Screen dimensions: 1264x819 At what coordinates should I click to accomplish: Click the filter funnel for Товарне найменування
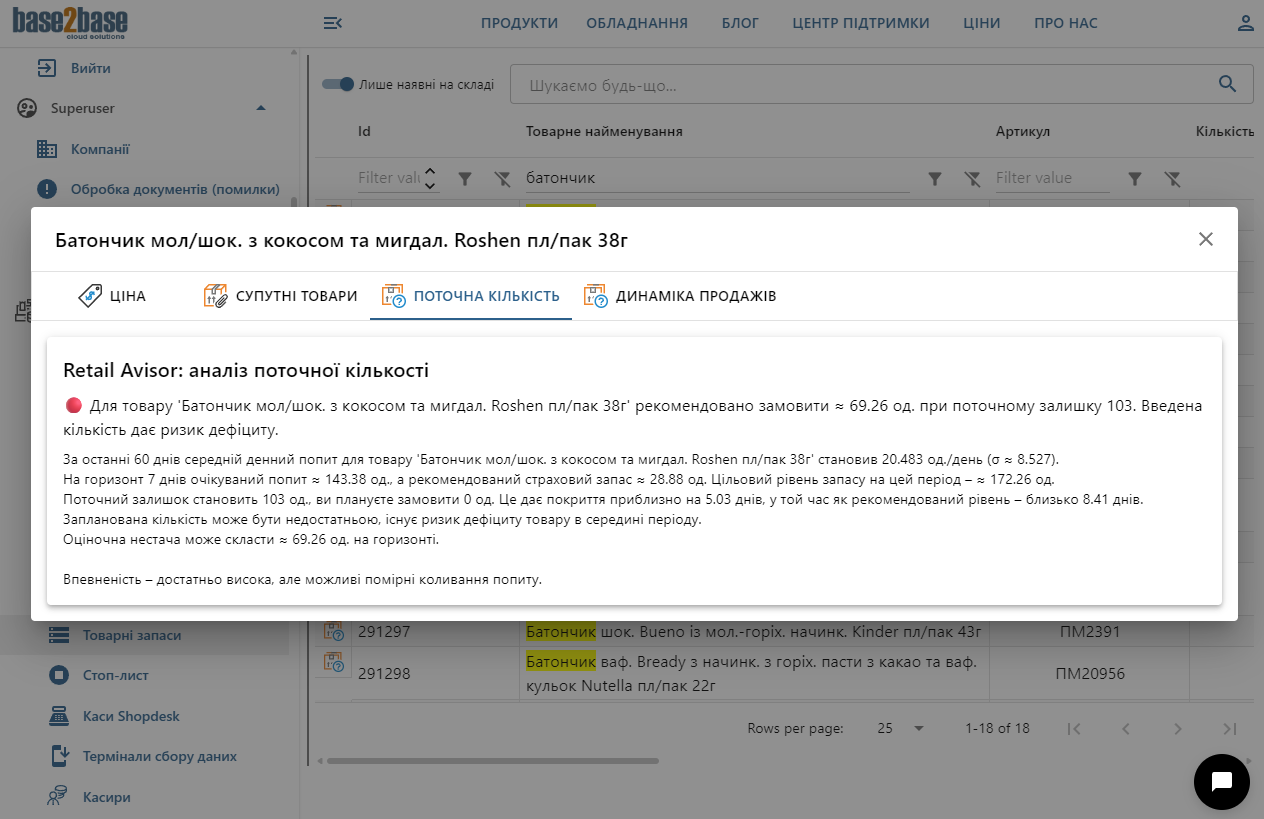(x=935, y=178)
